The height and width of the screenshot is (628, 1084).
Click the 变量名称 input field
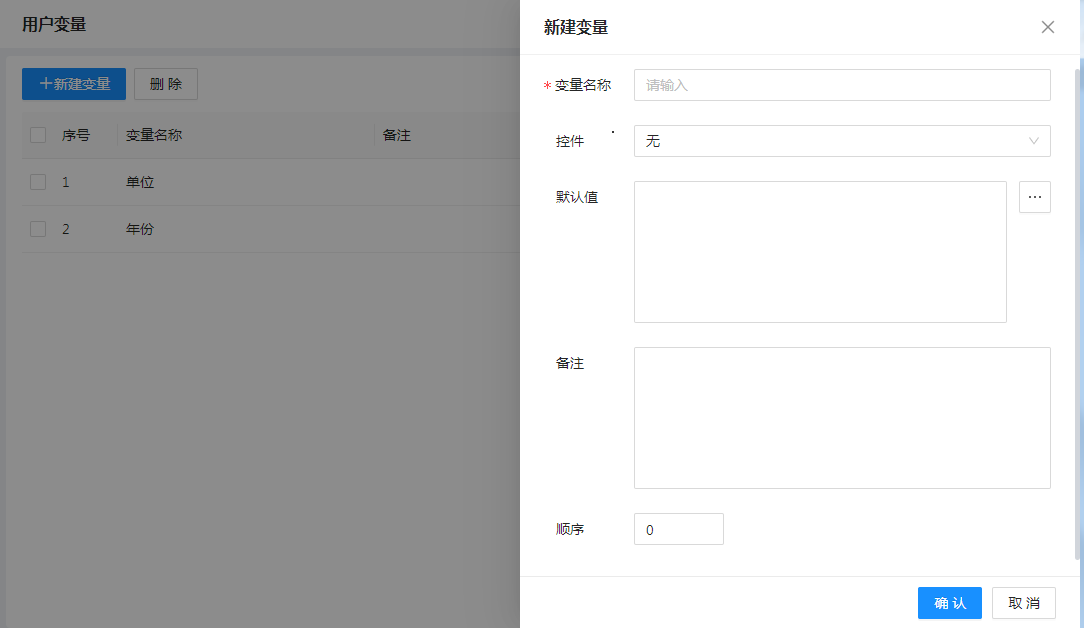coord(841,85)
